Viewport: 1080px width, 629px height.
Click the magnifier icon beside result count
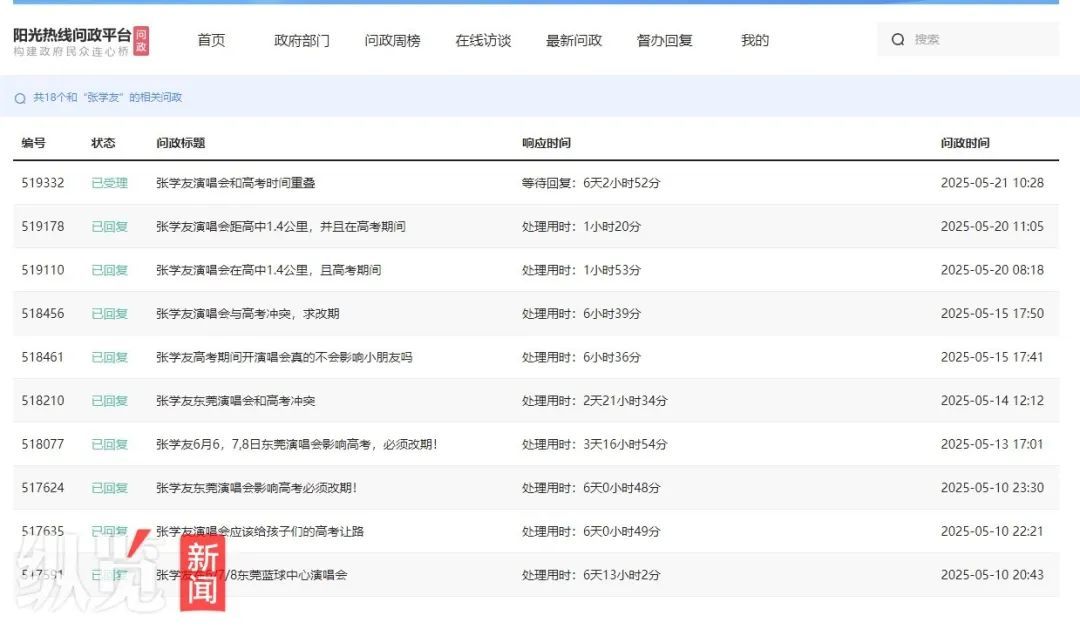click(20, 98)
